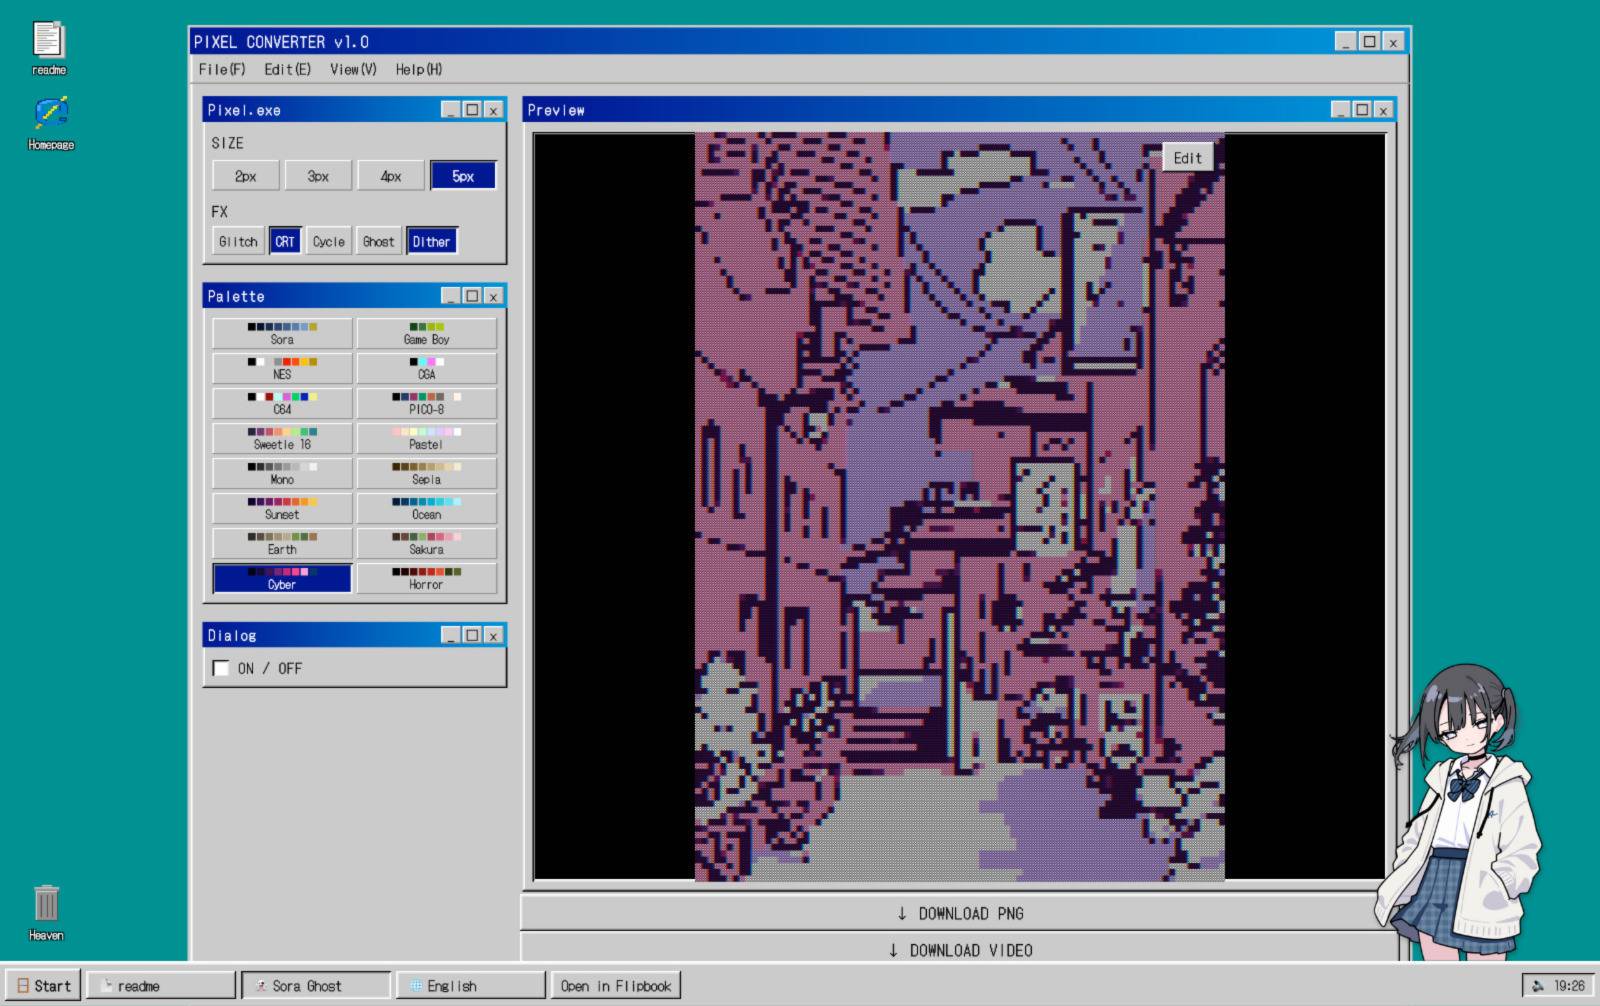Viewport: 1600px width, 1006px height.
Task: Toggle the CRT effect
Action: coord(285,241)
